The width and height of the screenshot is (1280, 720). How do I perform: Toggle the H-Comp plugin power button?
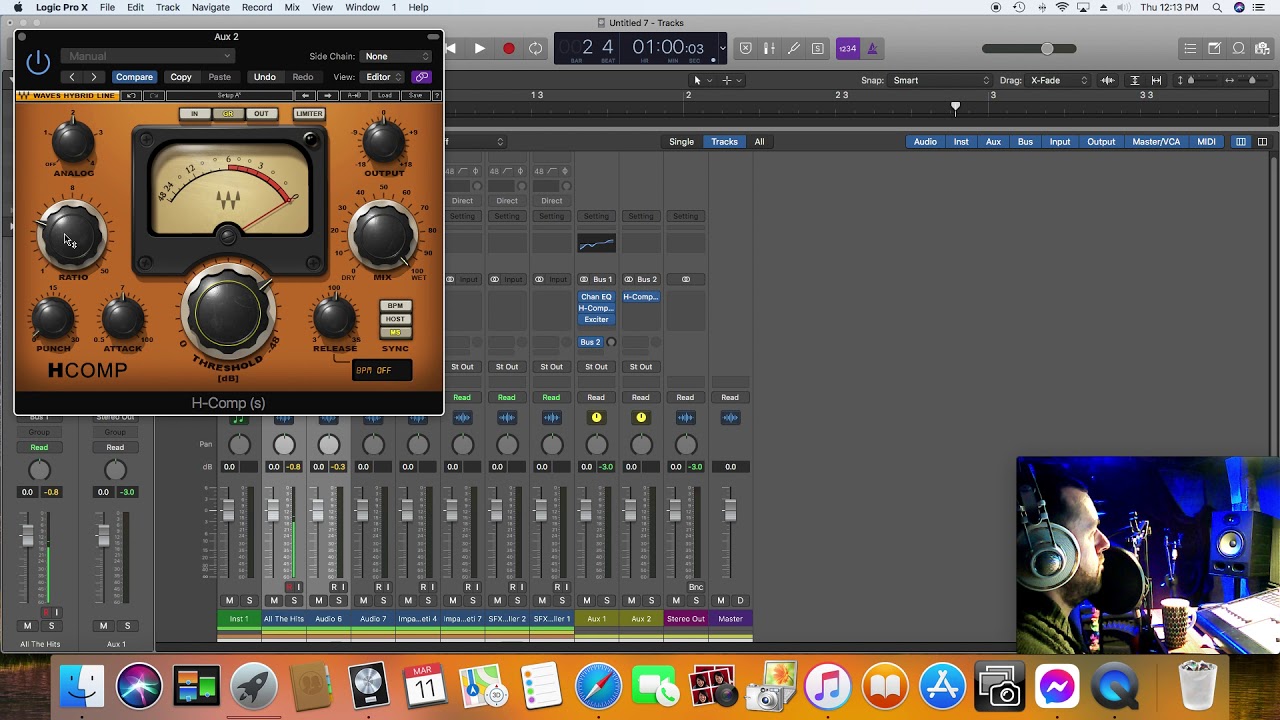[38, 63]
